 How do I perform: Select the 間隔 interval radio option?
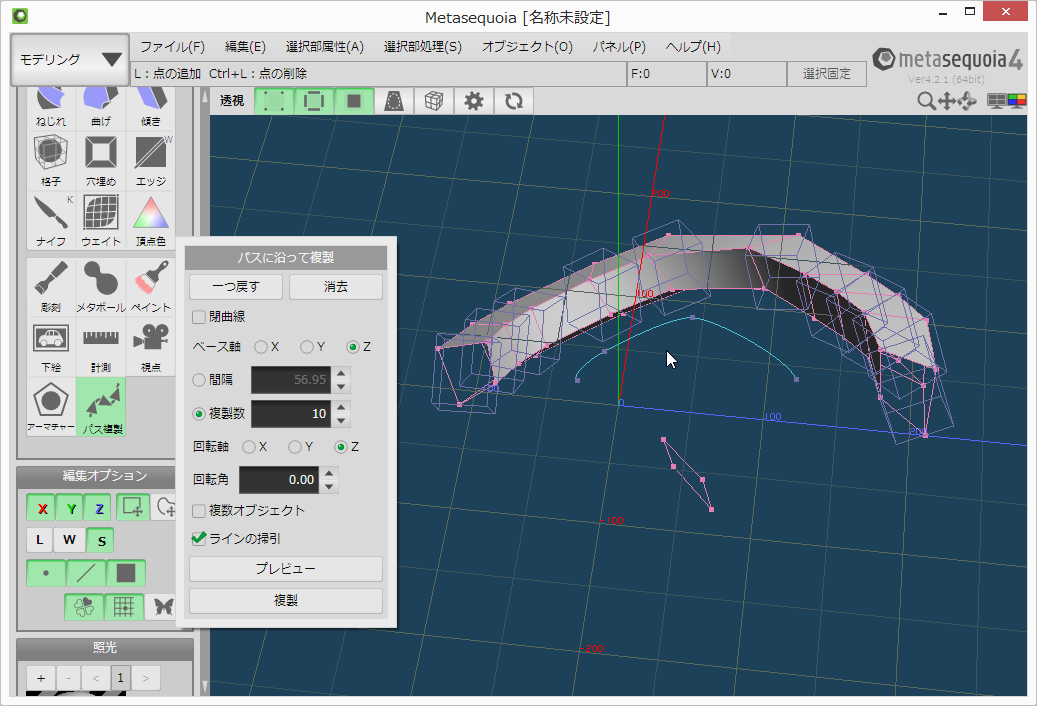click(198, 379)
